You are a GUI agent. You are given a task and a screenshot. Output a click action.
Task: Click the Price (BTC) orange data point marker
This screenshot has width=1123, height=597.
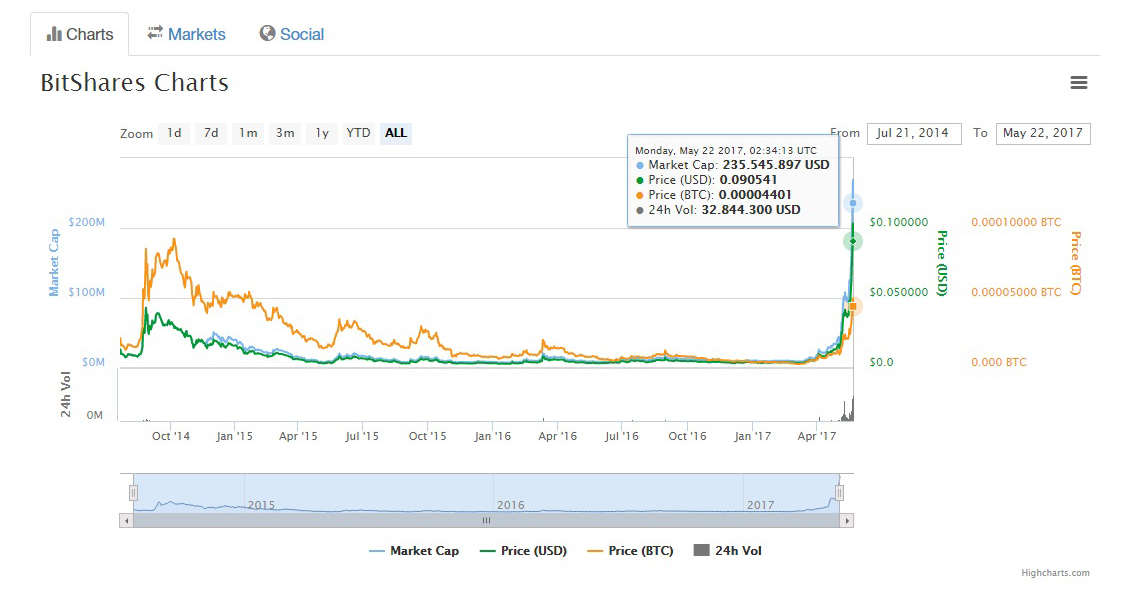click(x=852, y=306)
